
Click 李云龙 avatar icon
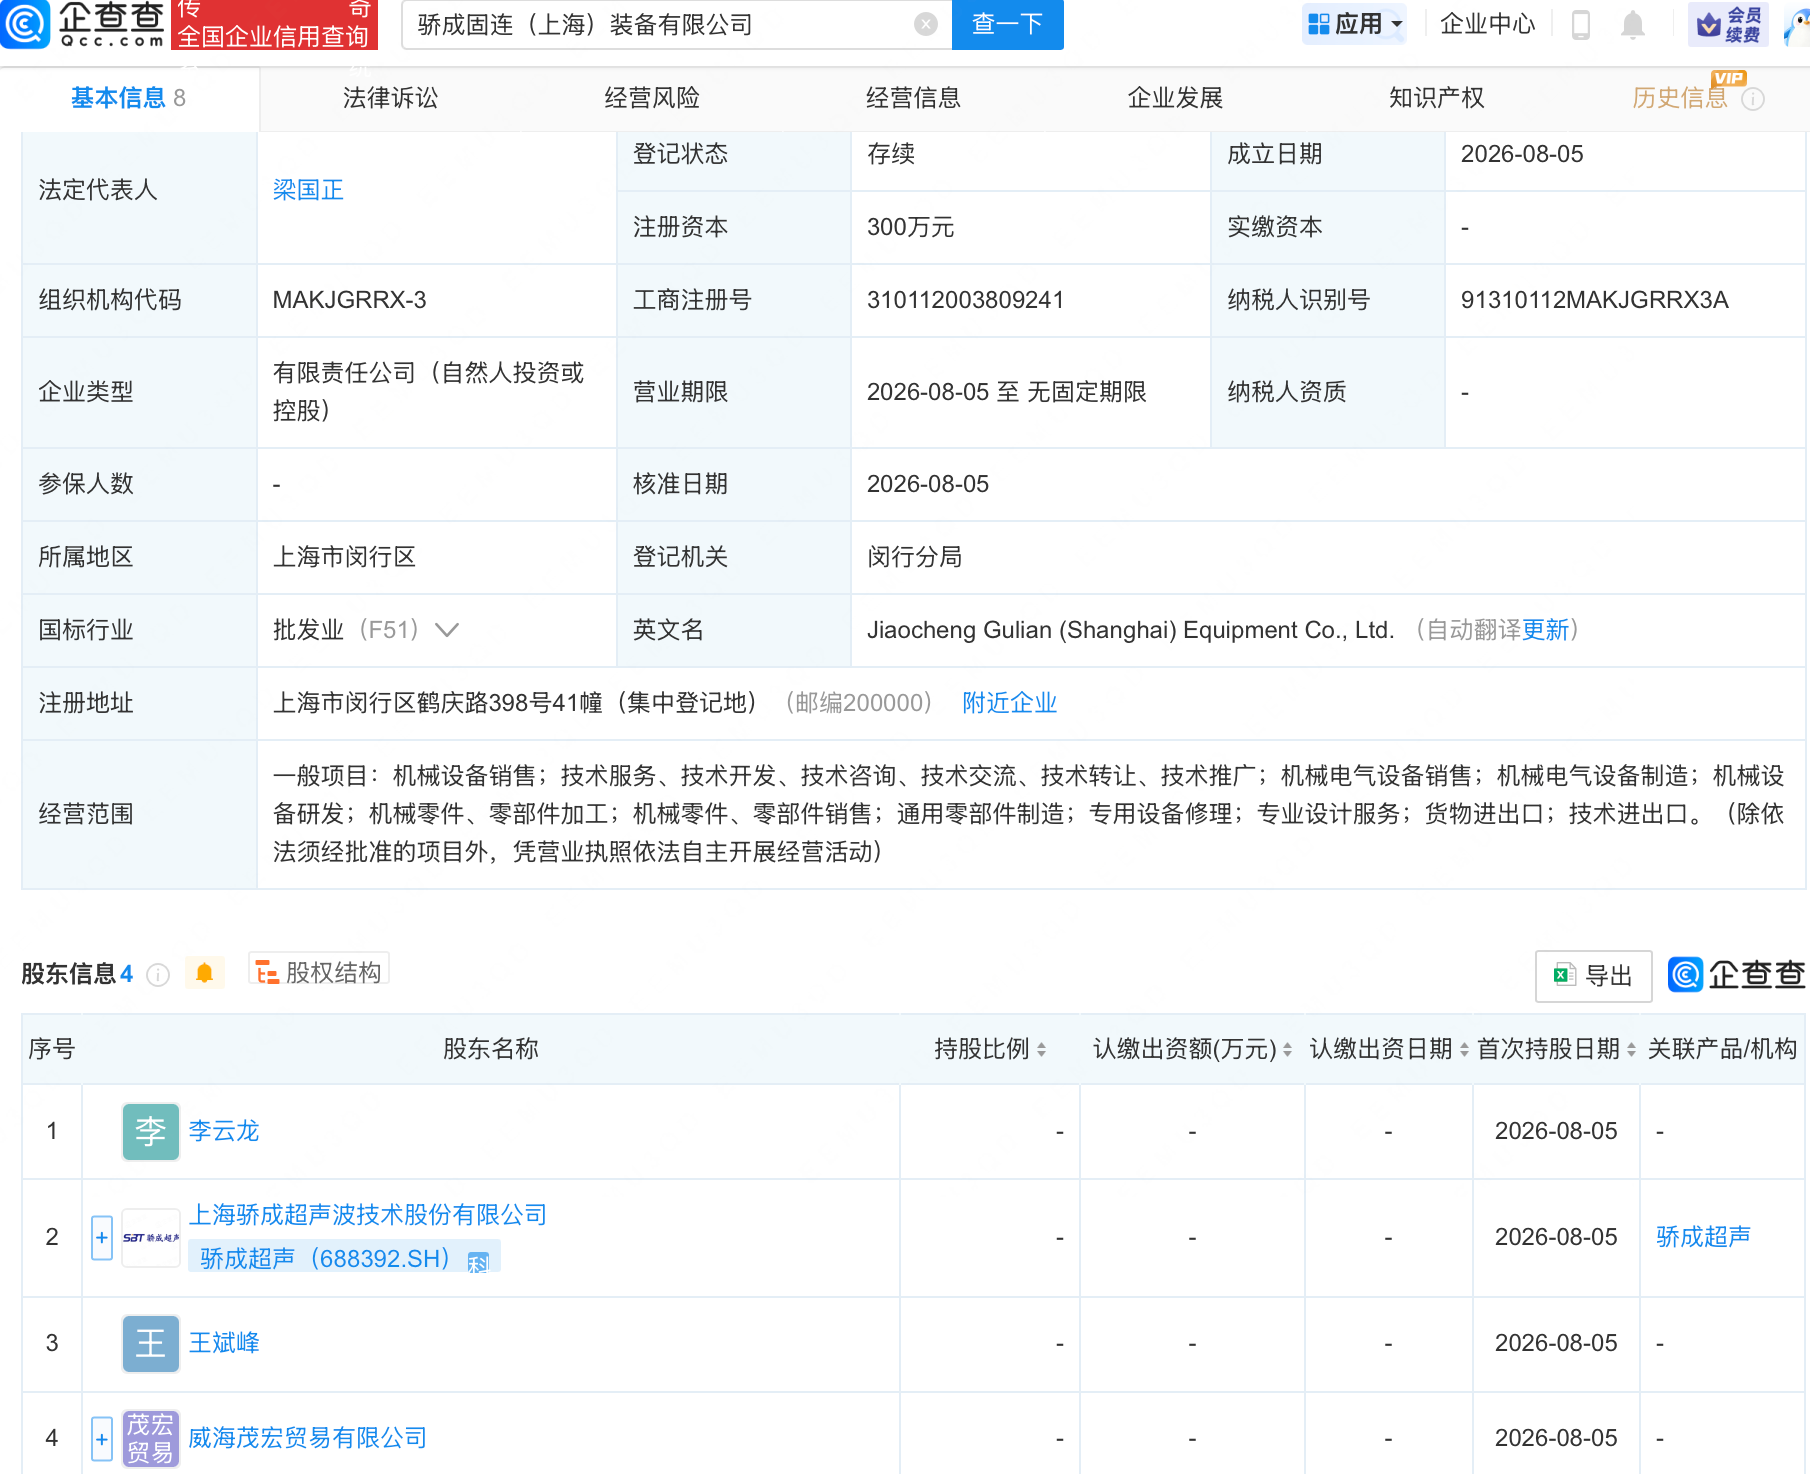(x=150, y=1131)
